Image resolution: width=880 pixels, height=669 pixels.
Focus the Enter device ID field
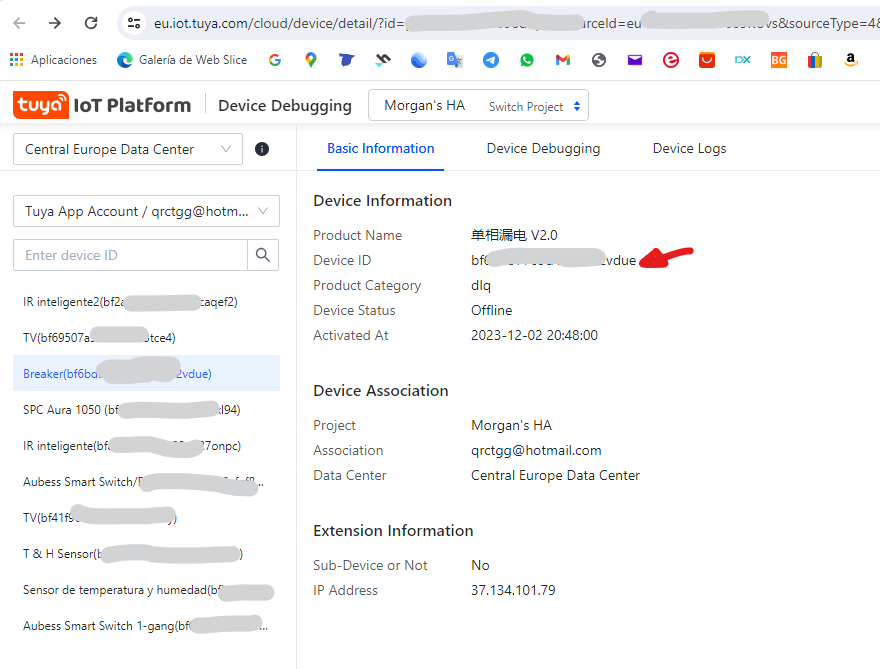pos(130,255)
